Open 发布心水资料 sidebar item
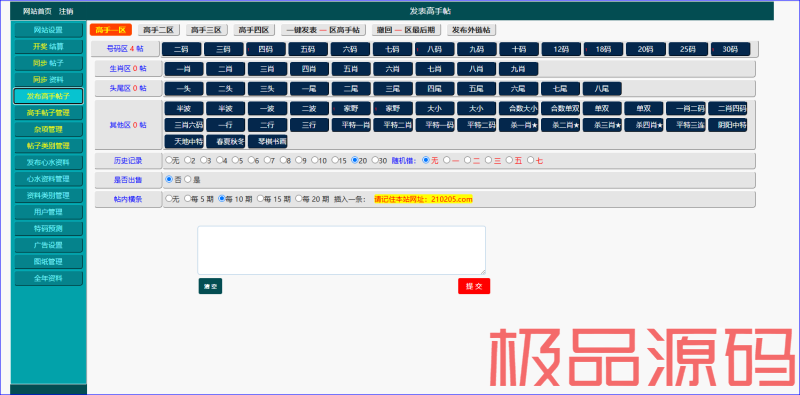This screenshot has width=800, height=395. tap(48, 162)
